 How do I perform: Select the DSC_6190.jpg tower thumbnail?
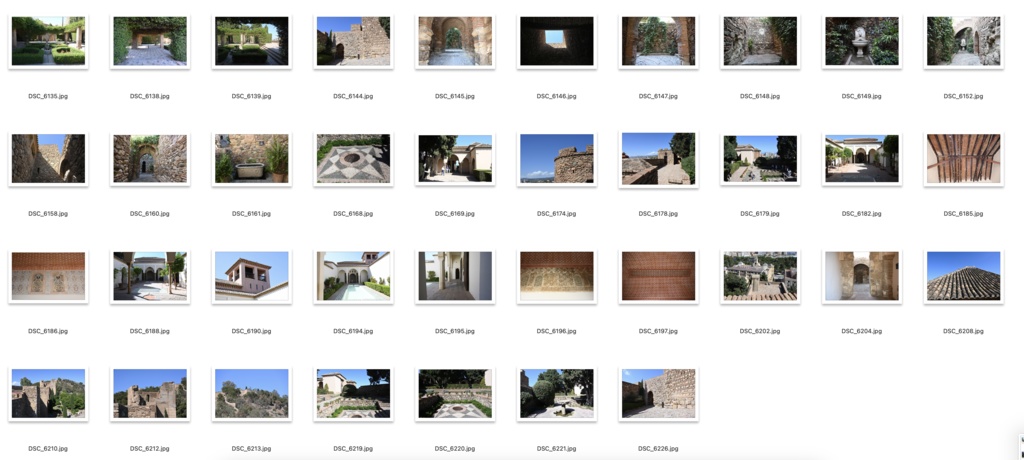click(251, 276)
